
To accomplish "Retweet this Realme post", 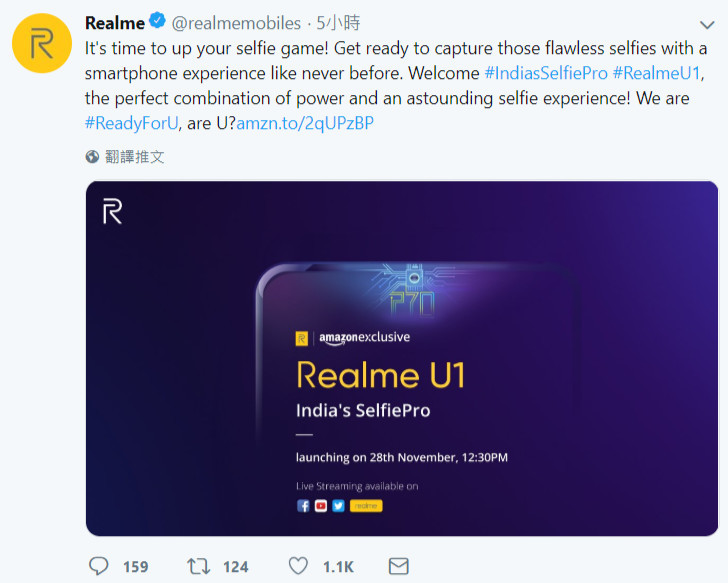I will (199, 566).
